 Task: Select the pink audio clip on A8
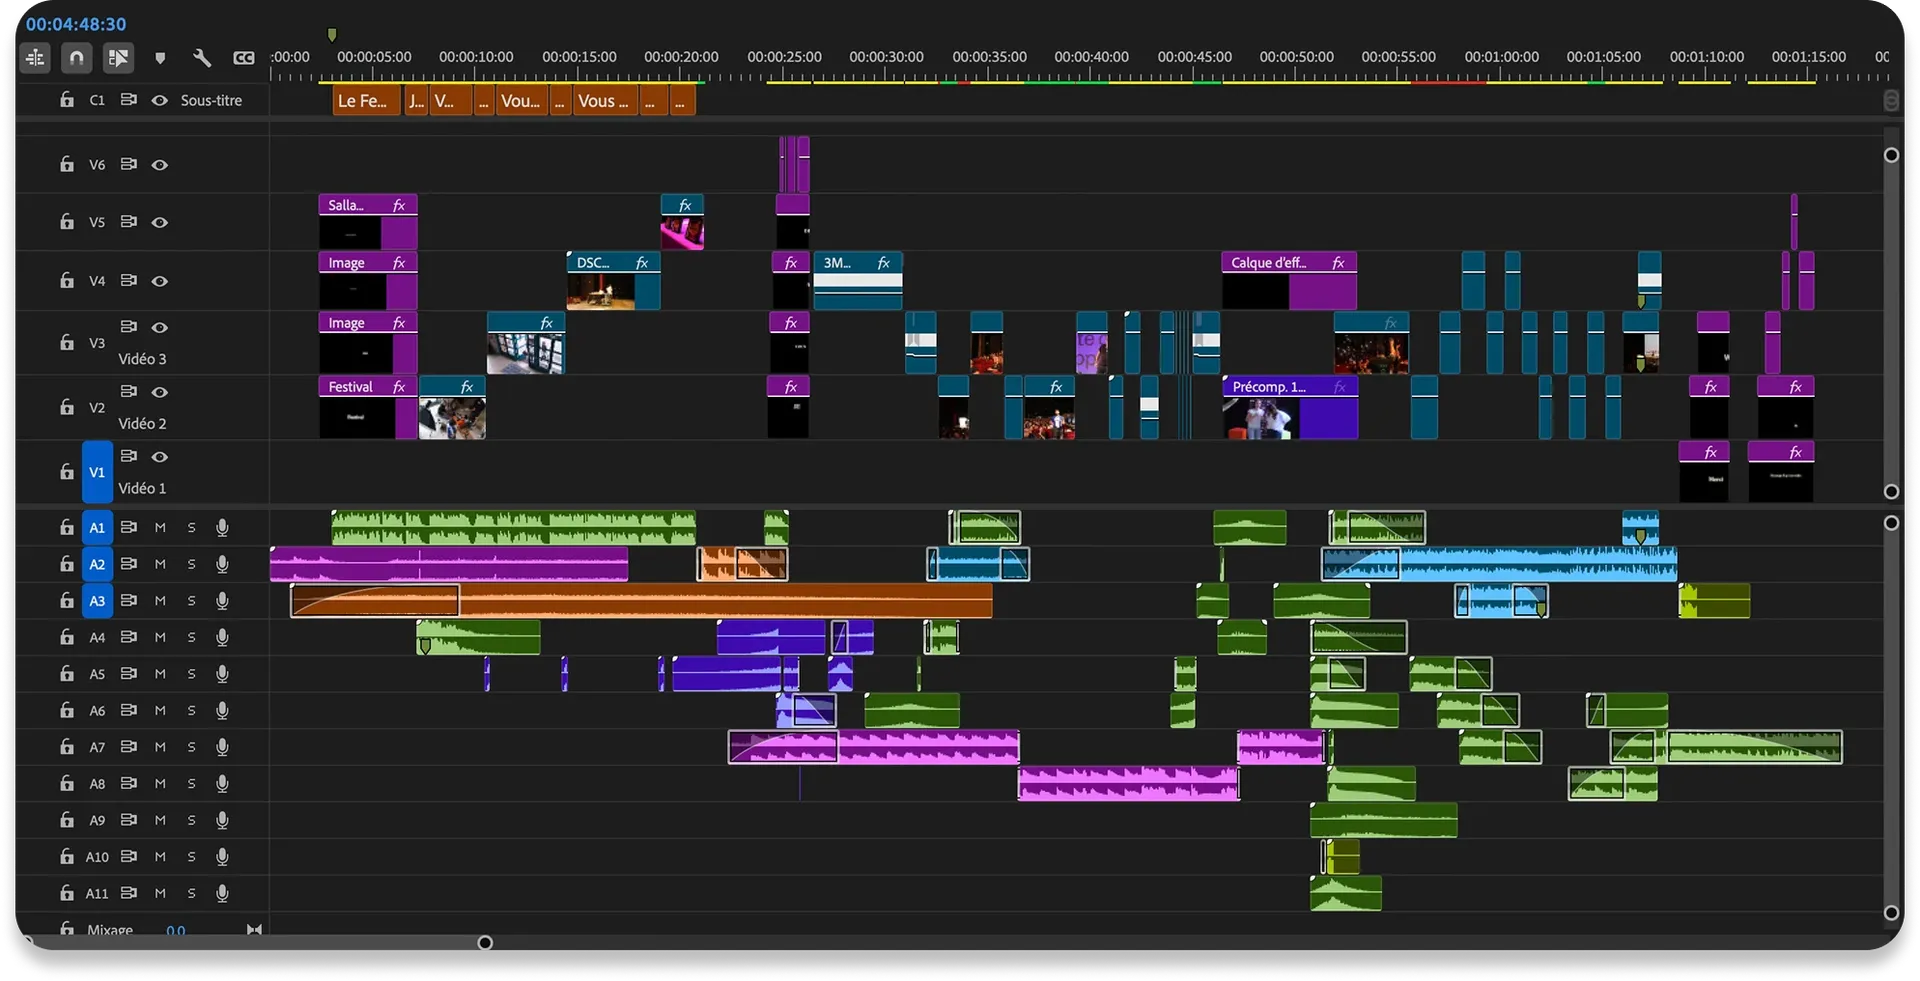coord(1129,783)
